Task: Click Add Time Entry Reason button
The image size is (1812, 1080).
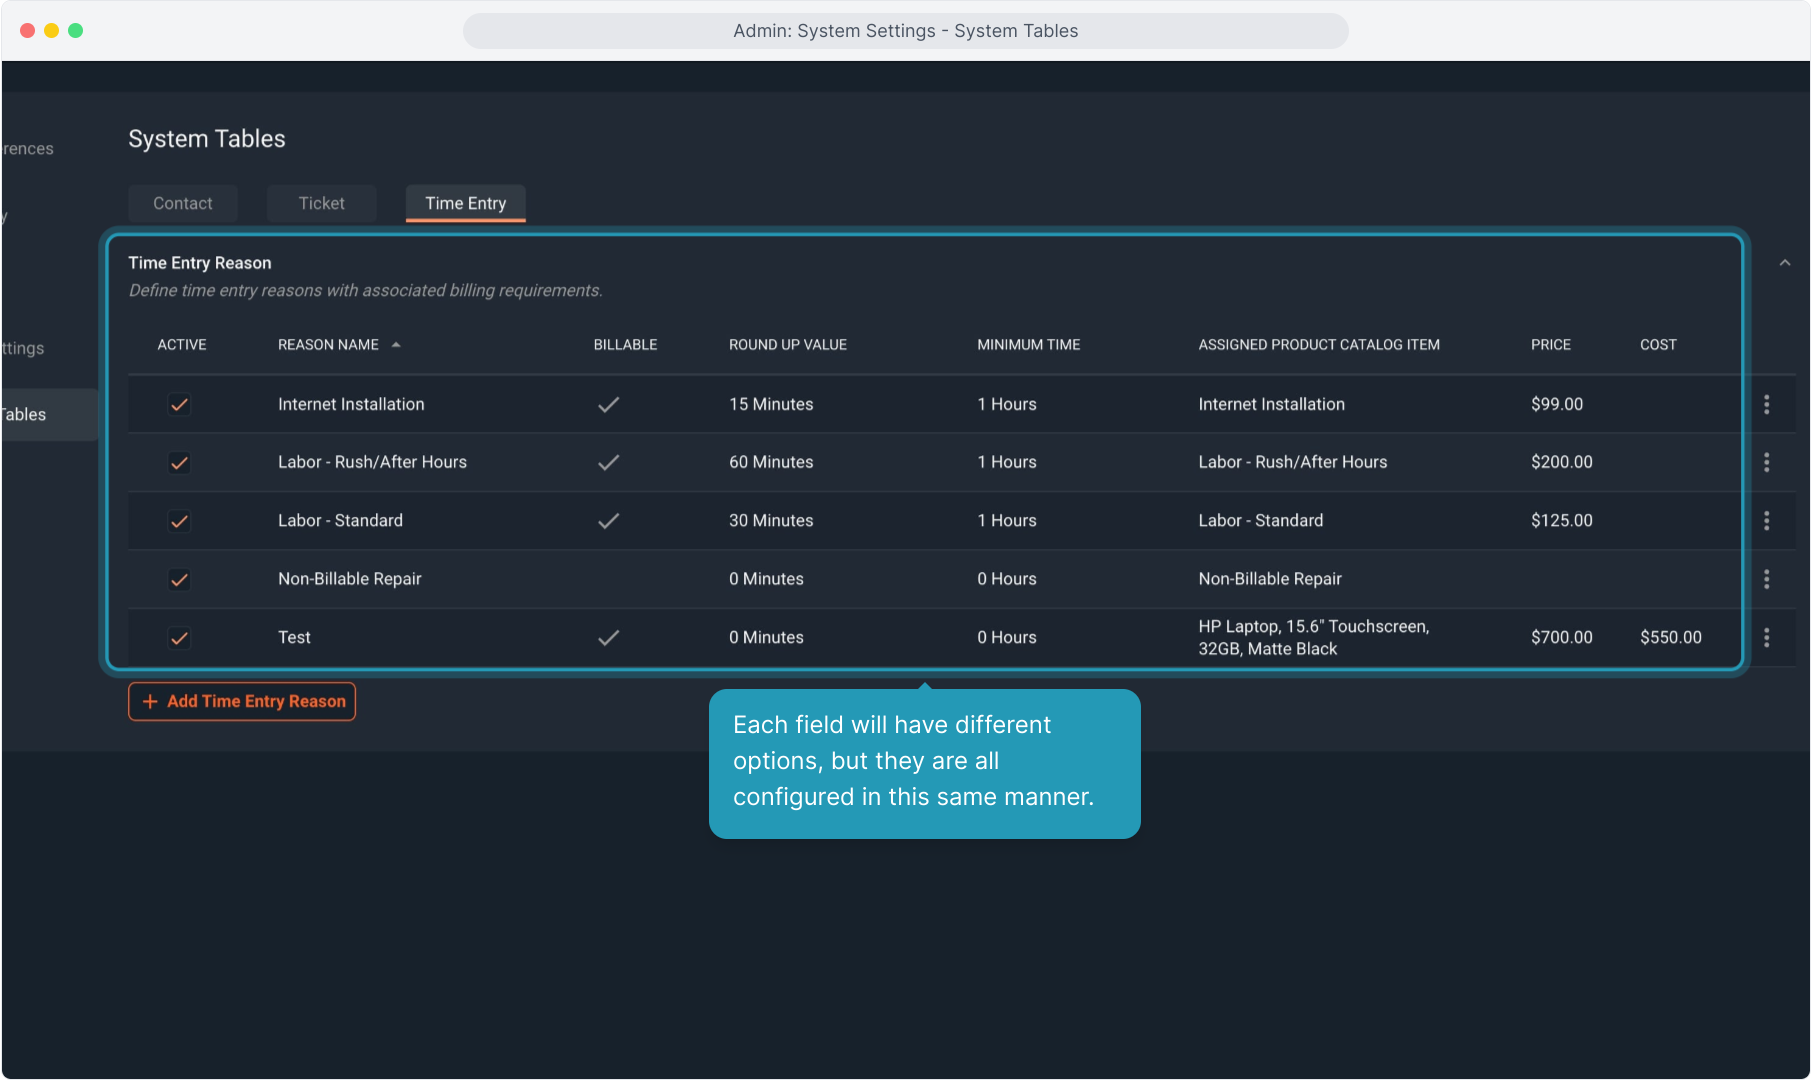Action: coord(242,702)
